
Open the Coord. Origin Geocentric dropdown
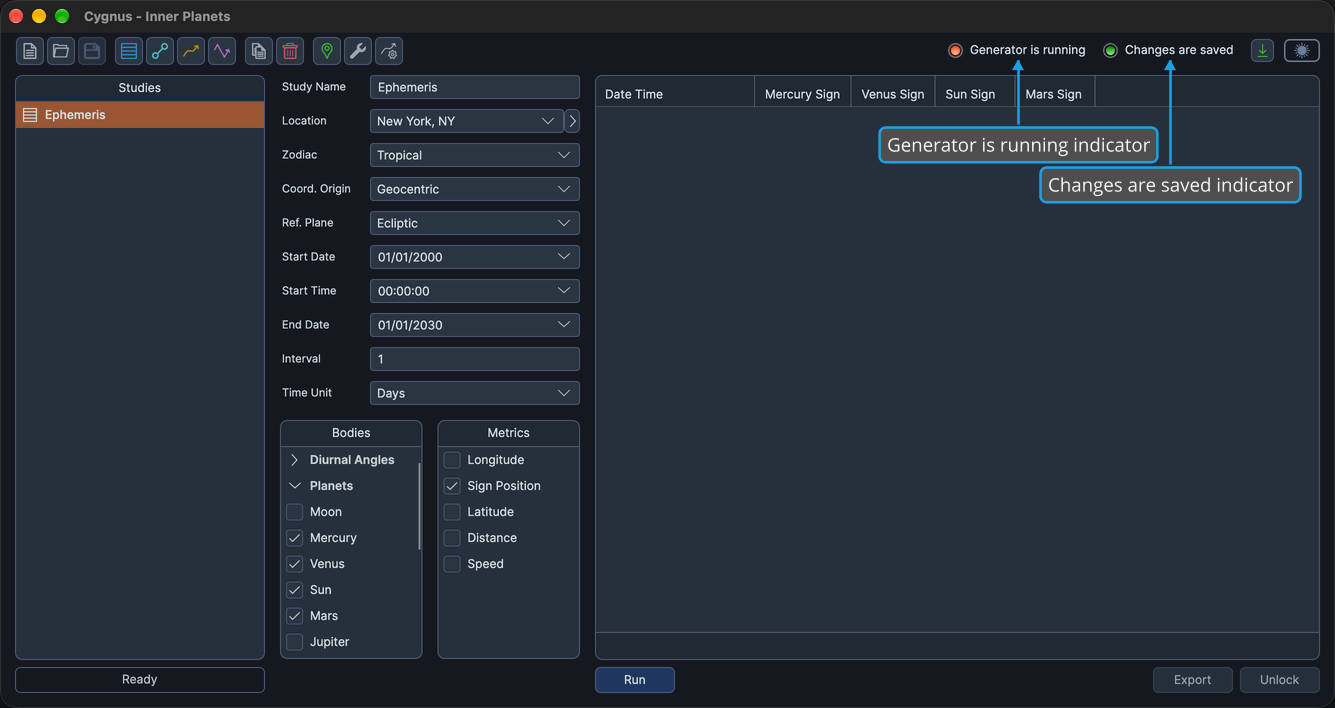(x=475, y=189)
